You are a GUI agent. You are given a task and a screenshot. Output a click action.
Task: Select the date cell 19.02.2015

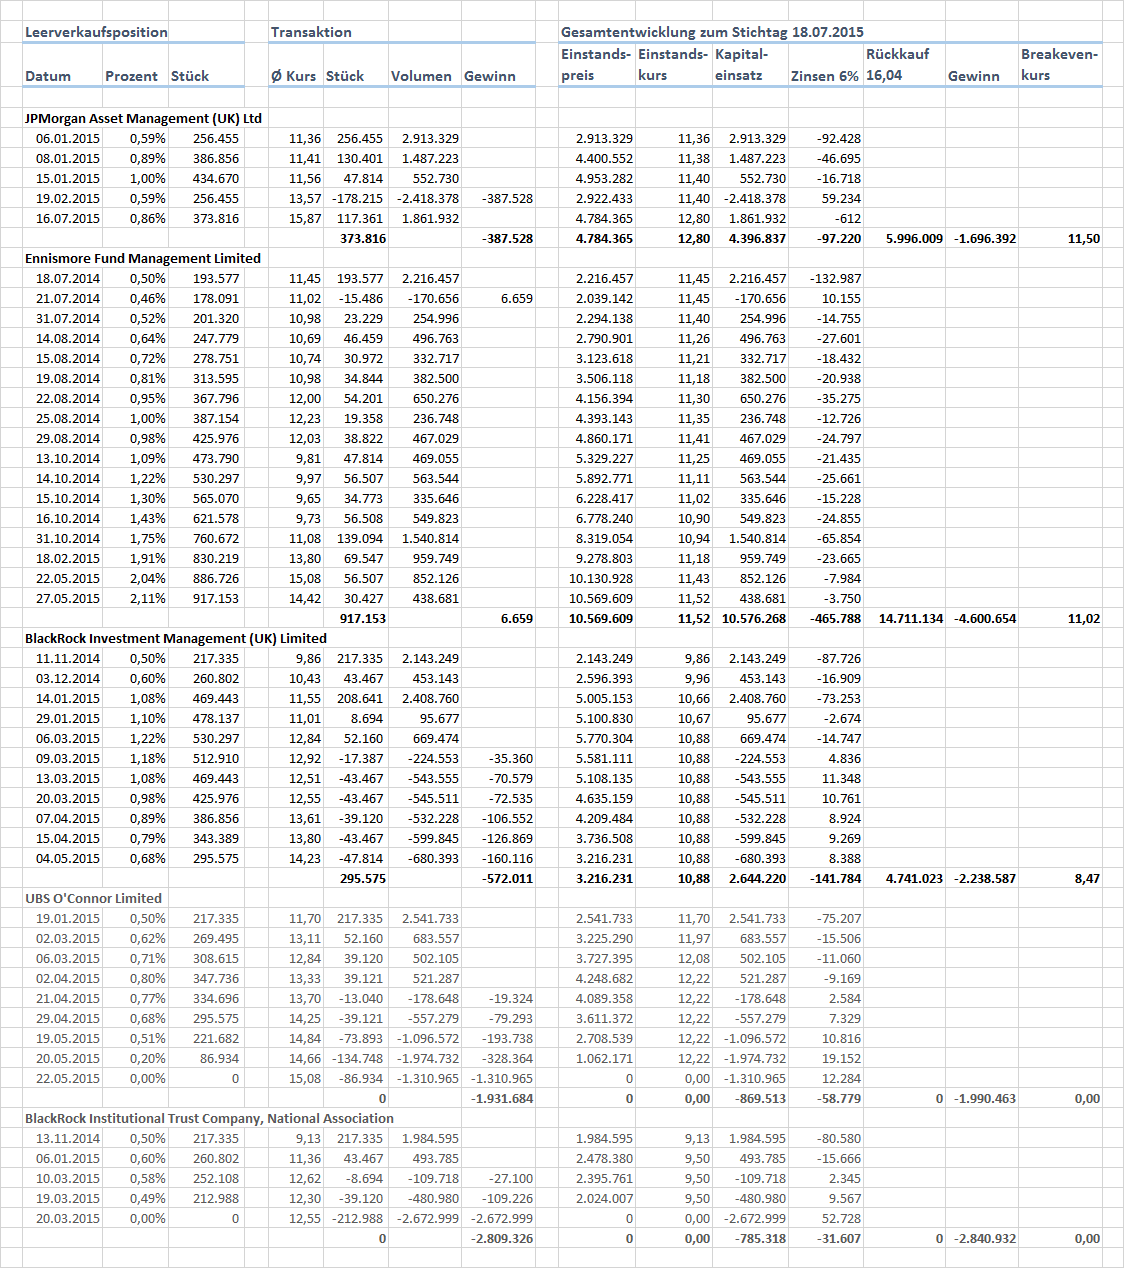pos(68,198)
